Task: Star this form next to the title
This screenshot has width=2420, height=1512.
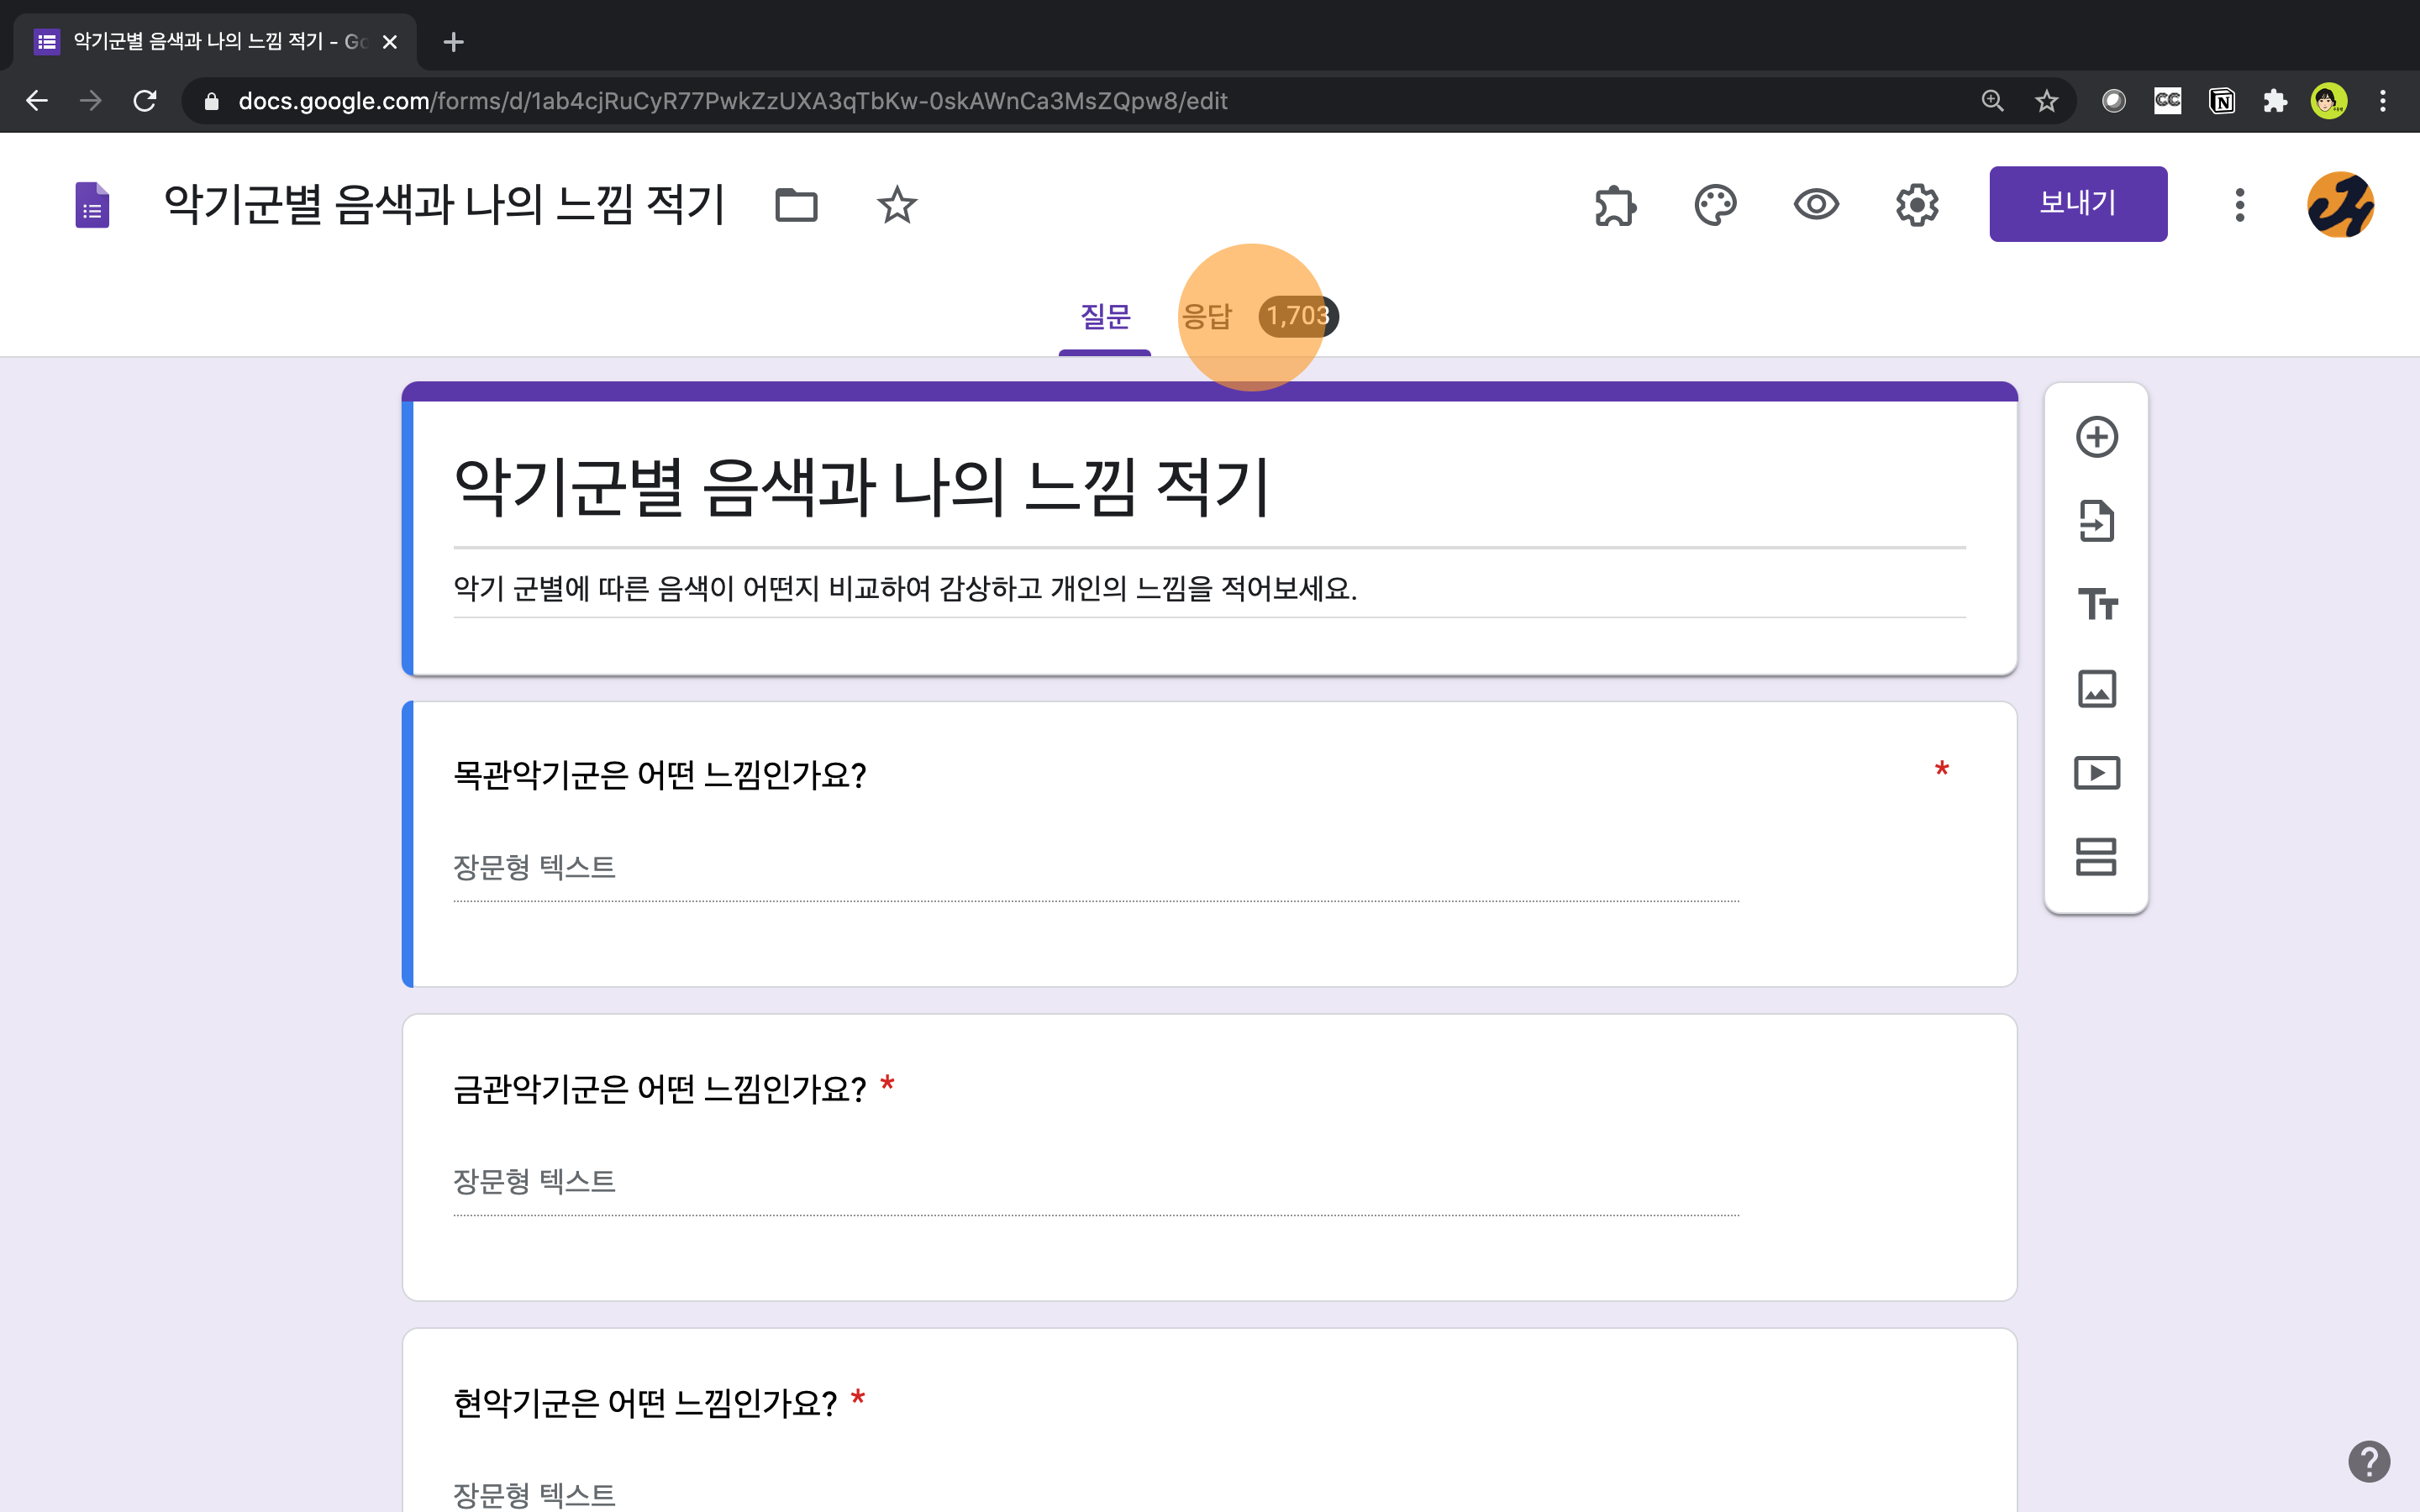Action: [896, 206]
